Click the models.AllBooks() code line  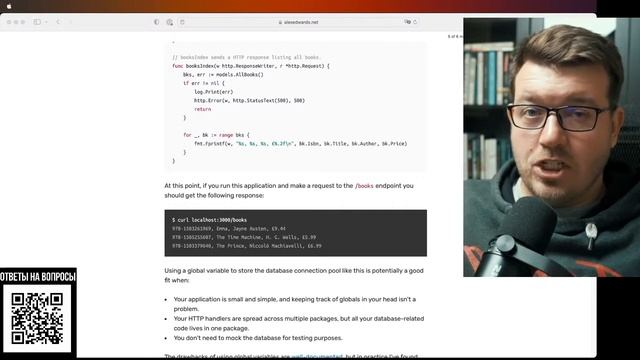click(x=223, y=75)
